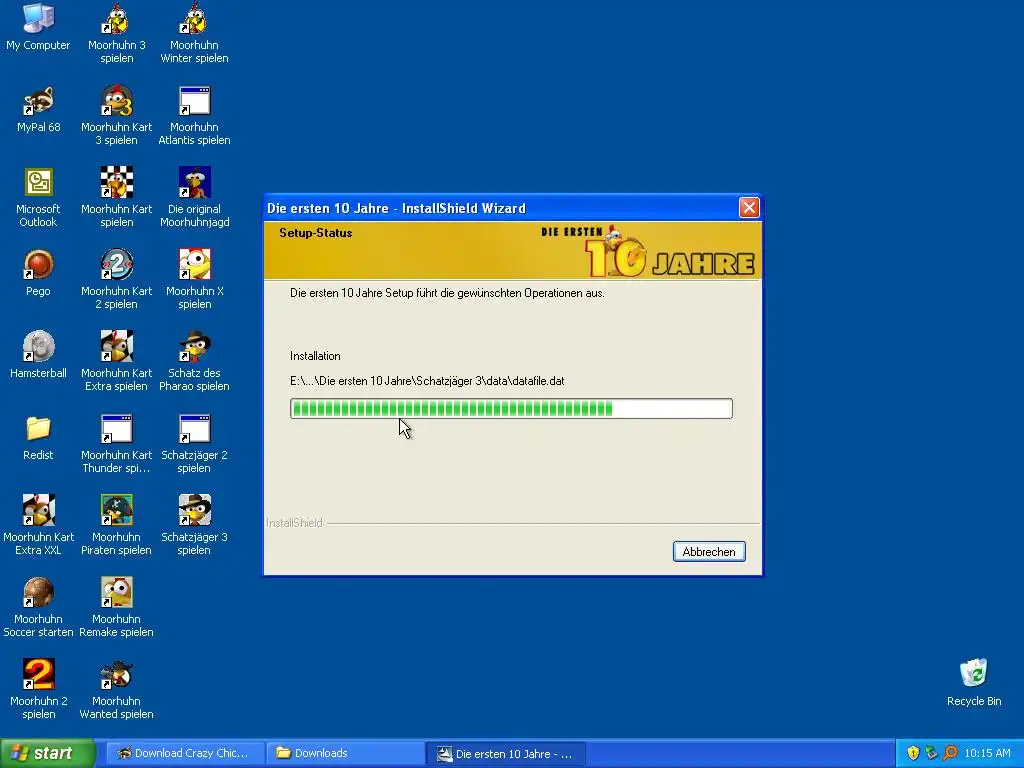Click the magnifier tray icon
This screenshot has height=768, width=1024.
[x=950, y=754]
